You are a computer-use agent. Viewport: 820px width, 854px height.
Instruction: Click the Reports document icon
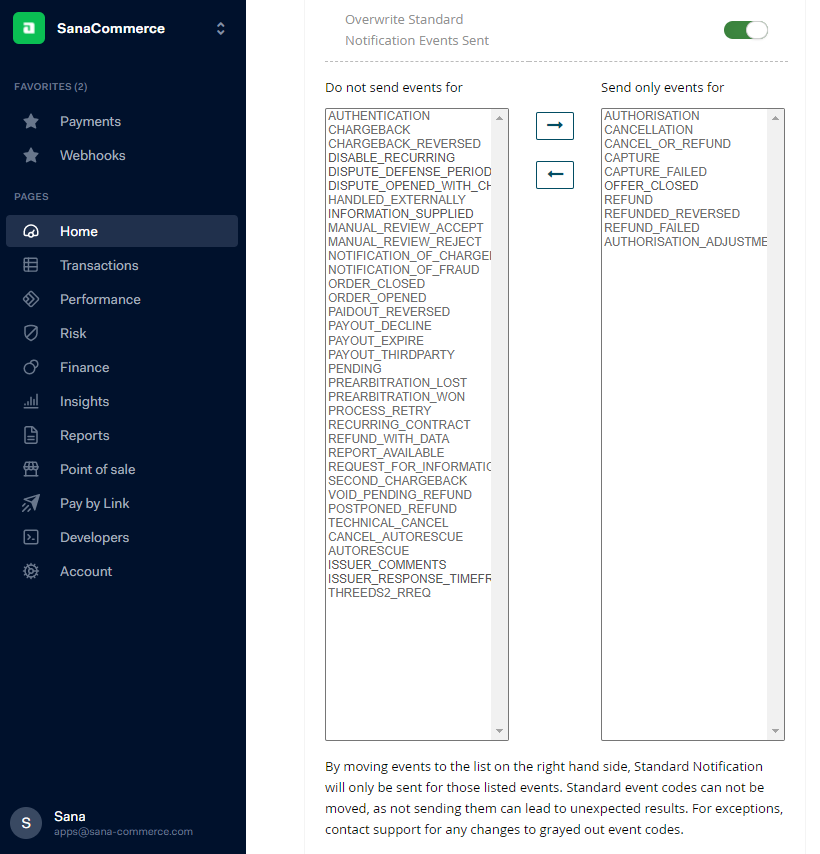click(x=31, y=435)
